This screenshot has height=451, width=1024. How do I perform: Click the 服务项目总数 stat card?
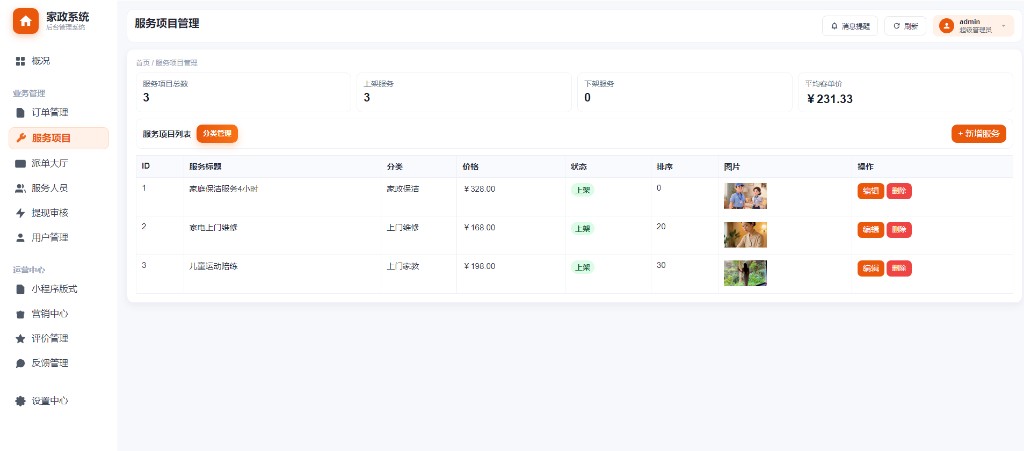pyautogui.click(x=243, y=92)
